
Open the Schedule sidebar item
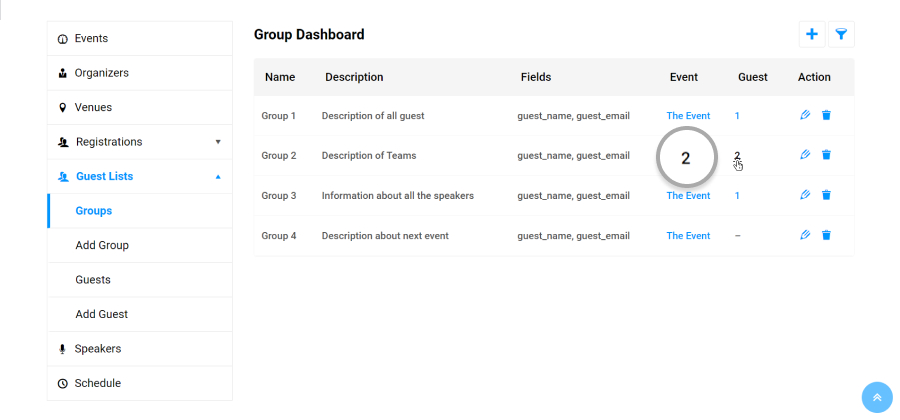pos(140,383)
